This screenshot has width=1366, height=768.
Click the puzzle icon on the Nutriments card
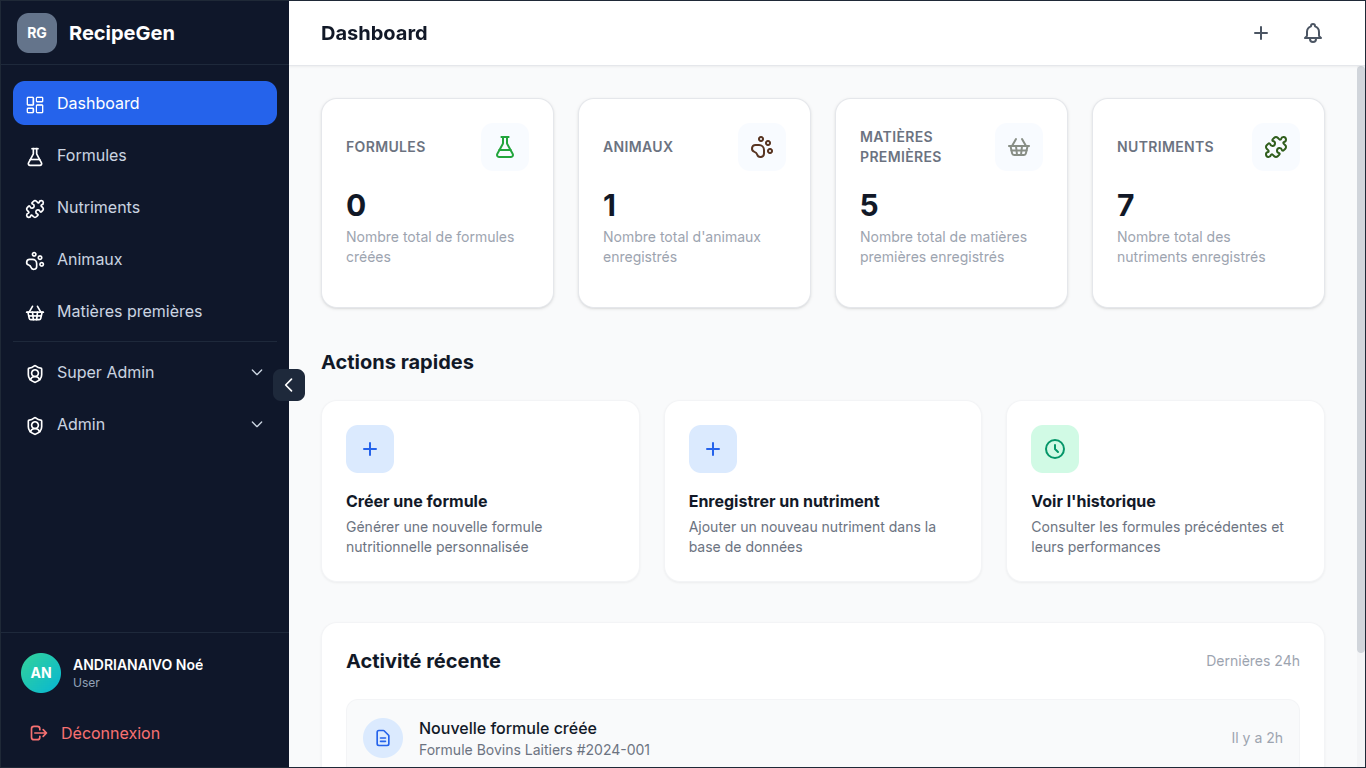click(1275, 146)
